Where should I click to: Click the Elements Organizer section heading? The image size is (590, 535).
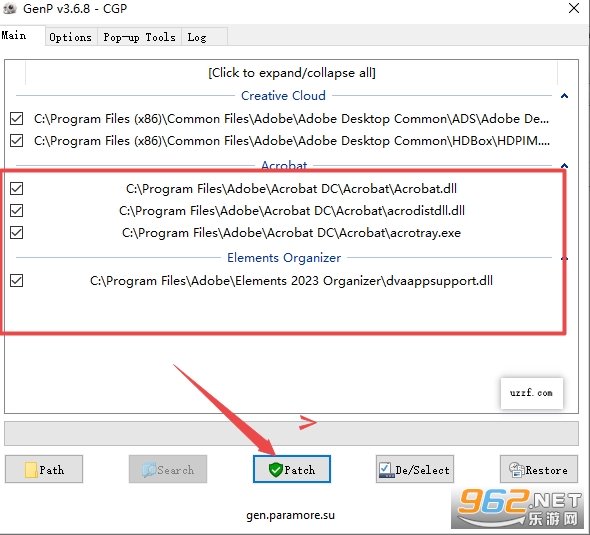point(284,258)
